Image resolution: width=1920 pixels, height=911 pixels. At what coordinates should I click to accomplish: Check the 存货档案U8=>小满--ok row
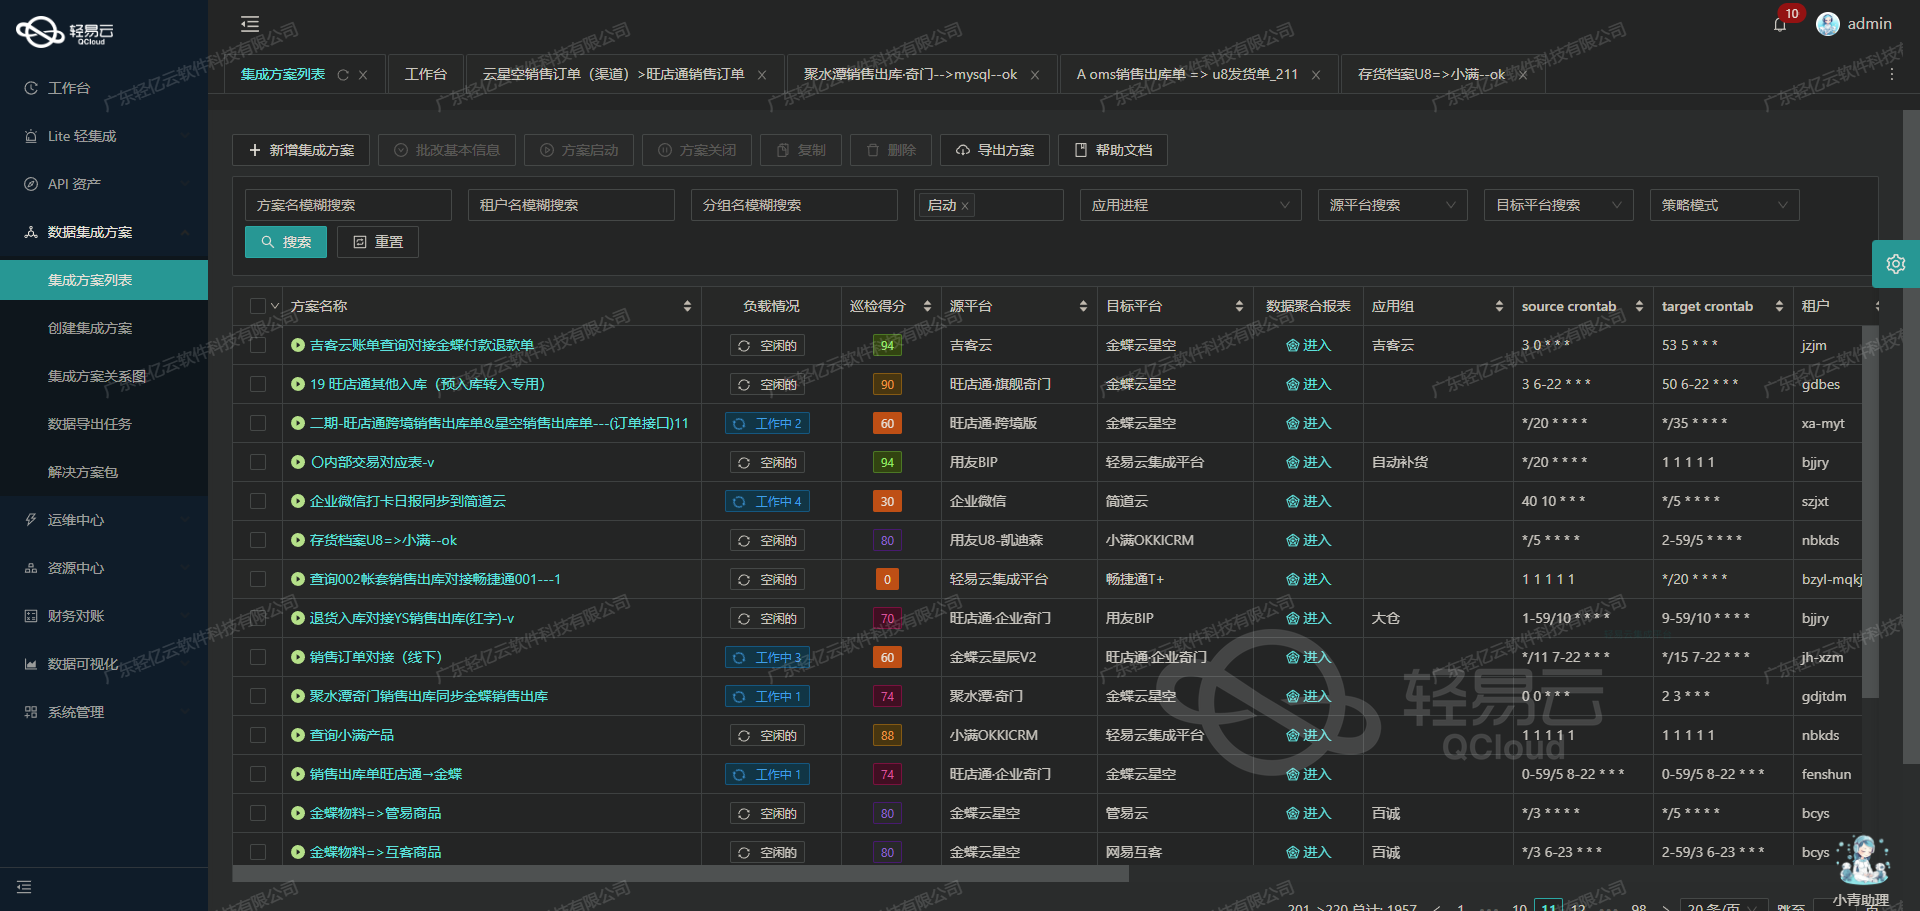click(258, 540)
